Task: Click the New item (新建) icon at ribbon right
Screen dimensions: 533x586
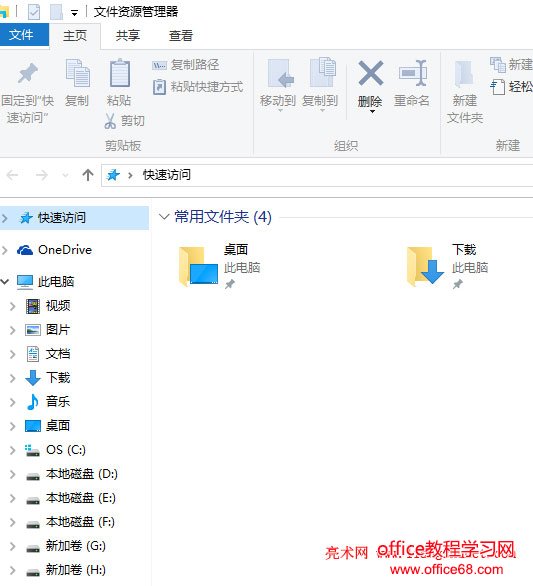Action: 498,65
